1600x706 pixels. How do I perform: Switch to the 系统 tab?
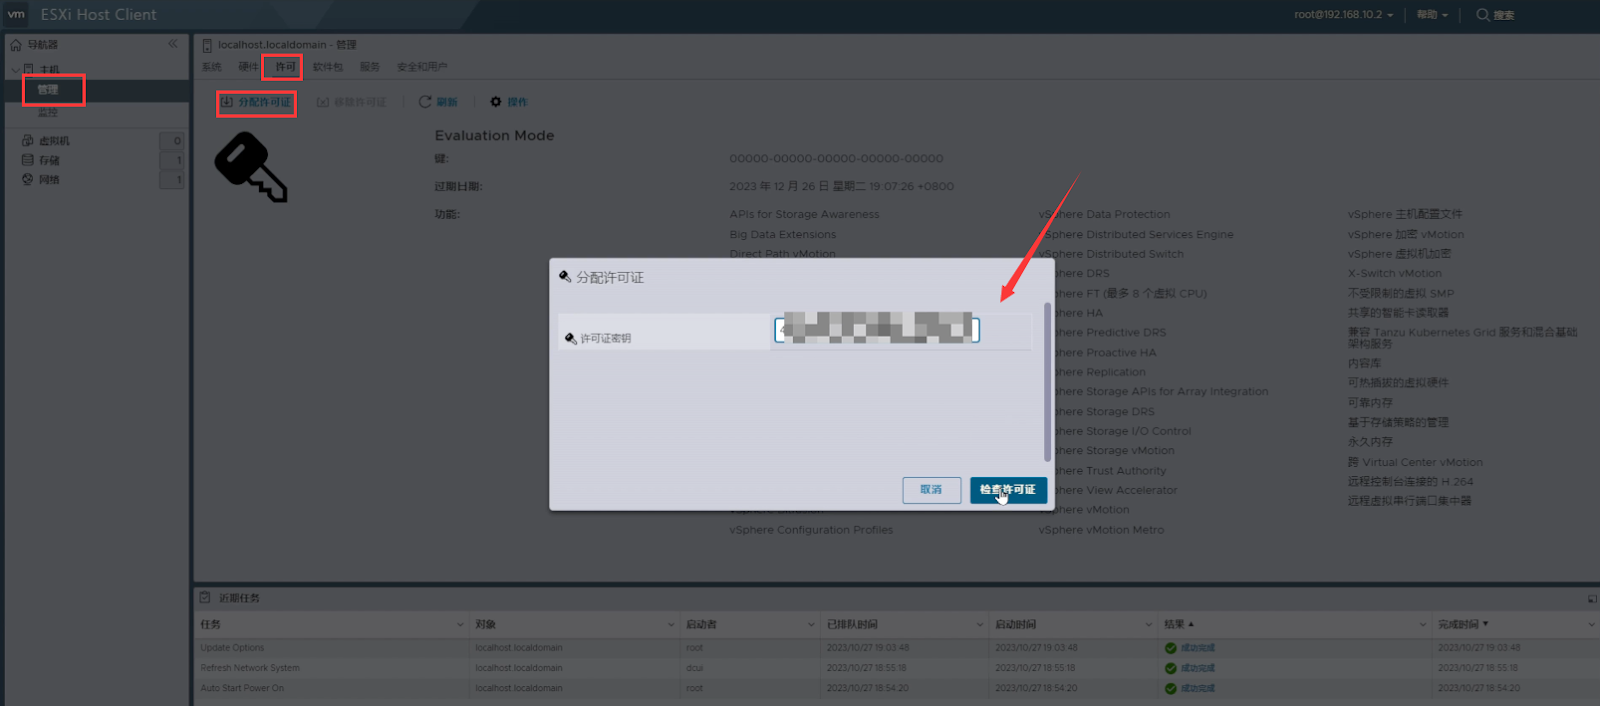[x=212, y=67]
